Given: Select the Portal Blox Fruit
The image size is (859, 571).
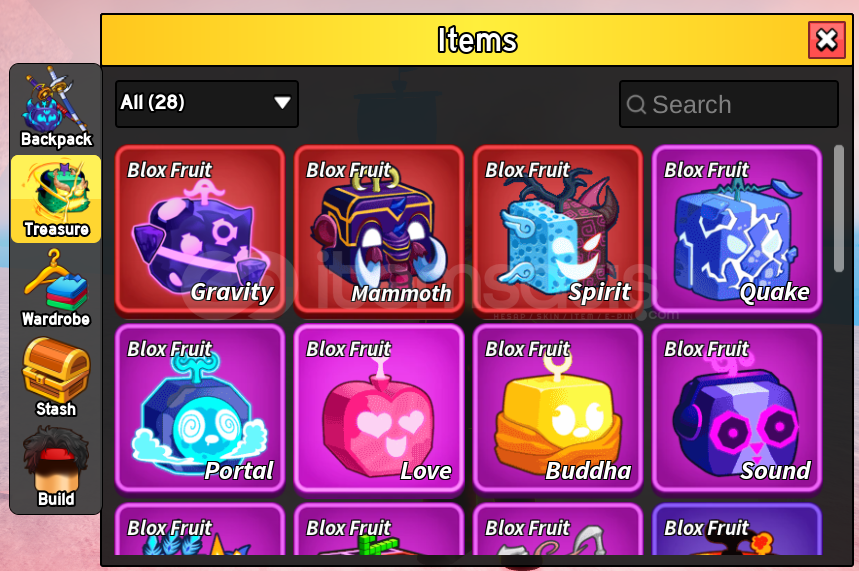Looking at the screenshot, I should [200, 409].
